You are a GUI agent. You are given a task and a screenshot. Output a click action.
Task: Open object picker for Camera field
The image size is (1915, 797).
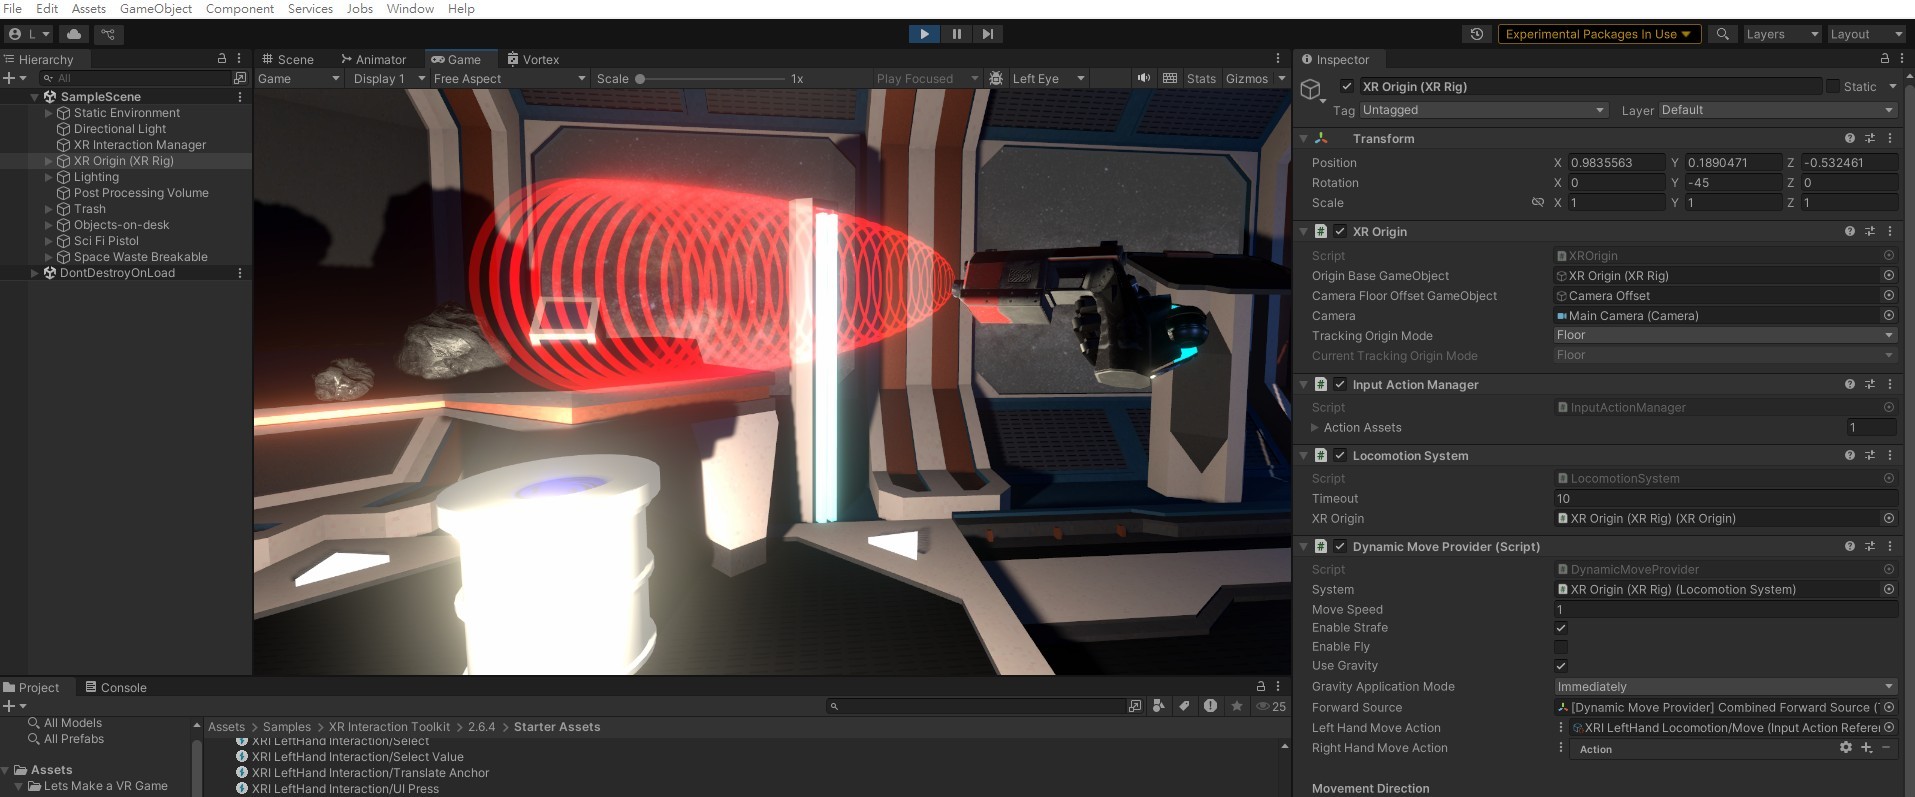[x=1889, y=315]
